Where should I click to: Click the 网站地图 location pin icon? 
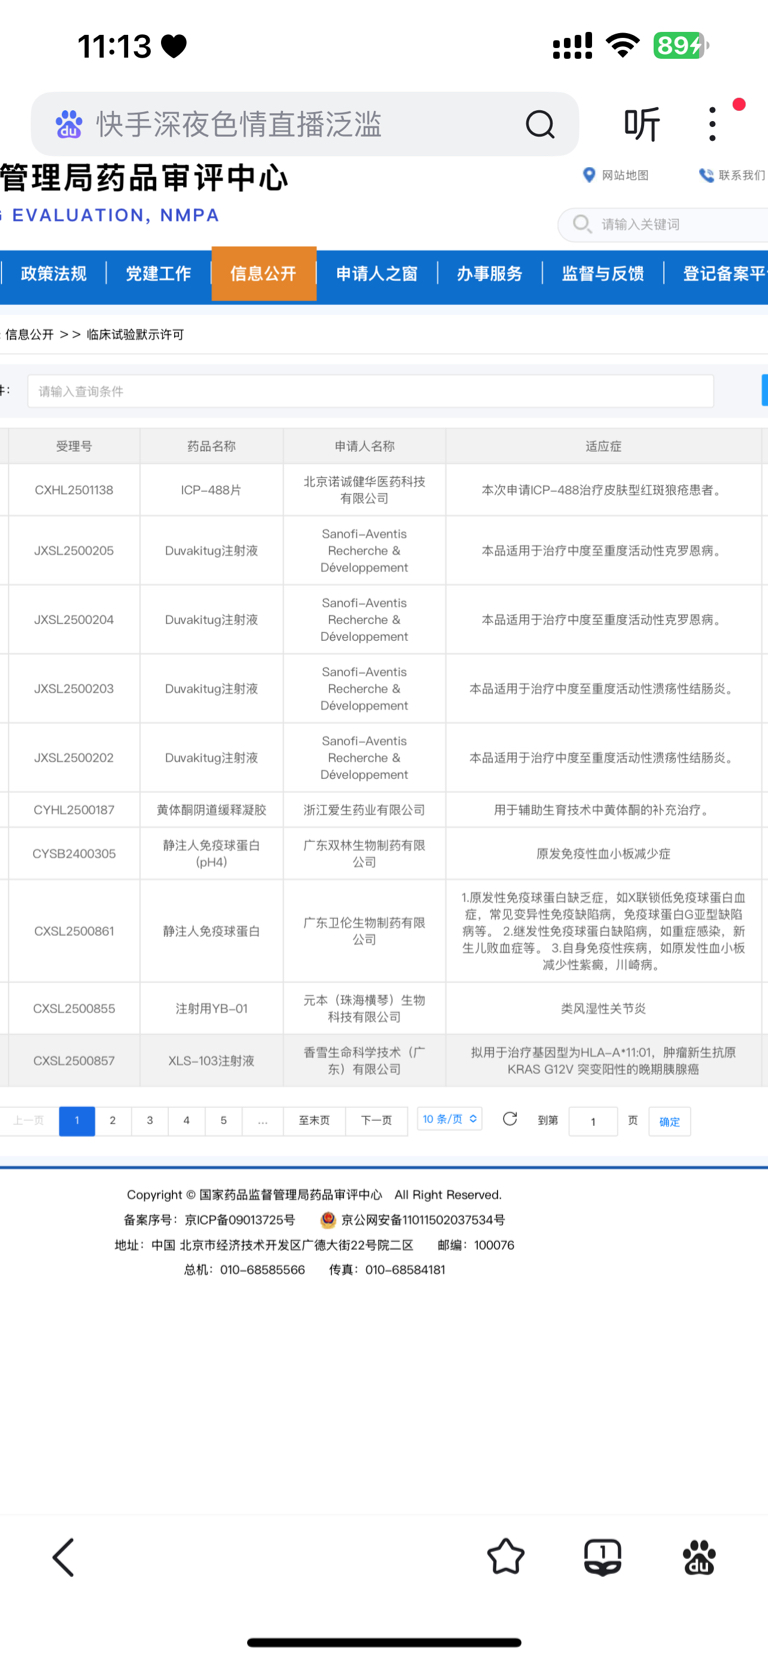pyautogui.click(x=589, y=175)
